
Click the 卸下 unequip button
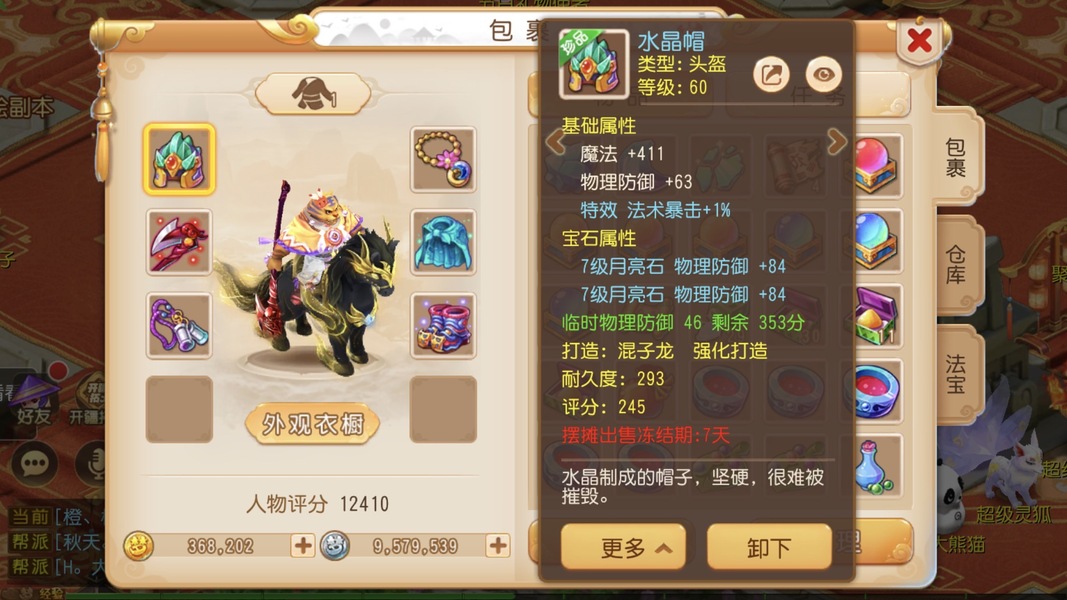pyautogui.click(x=770, y=547)
